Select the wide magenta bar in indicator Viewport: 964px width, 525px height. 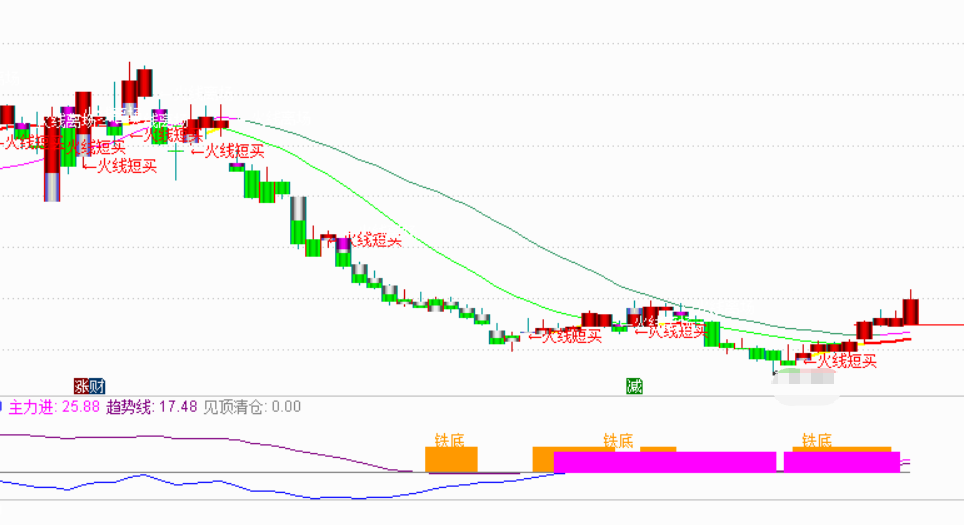(664, 462)
